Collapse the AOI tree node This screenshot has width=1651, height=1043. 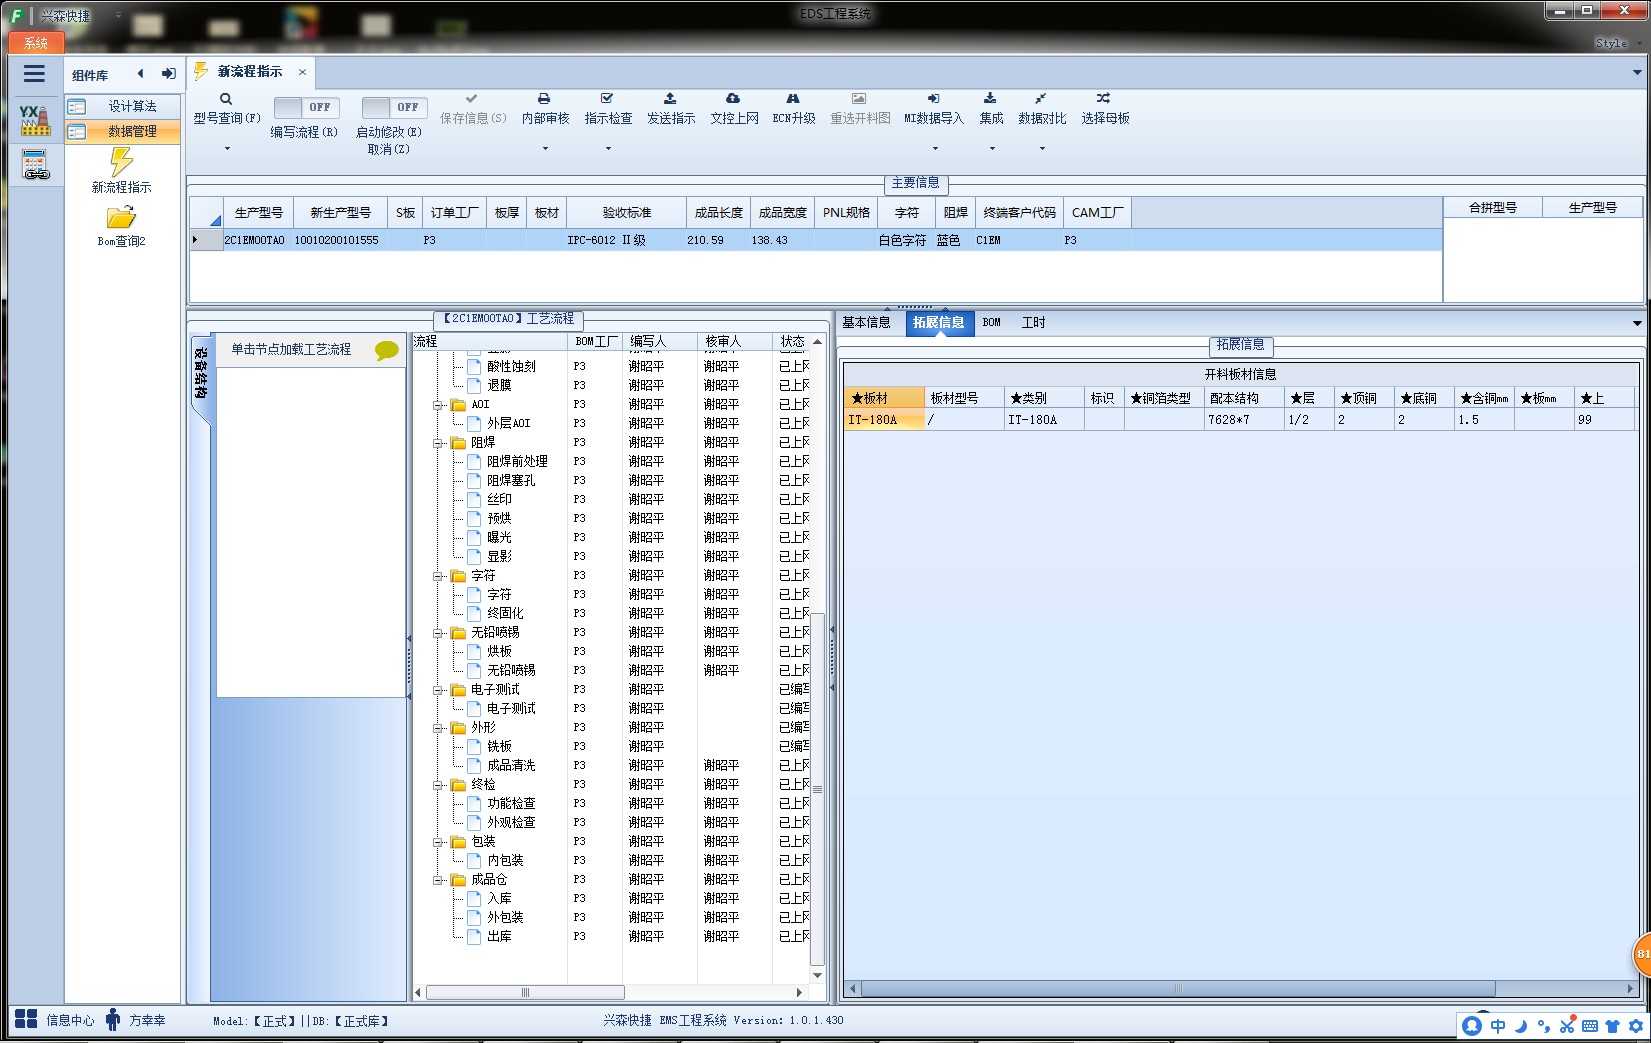click(438, 405)
